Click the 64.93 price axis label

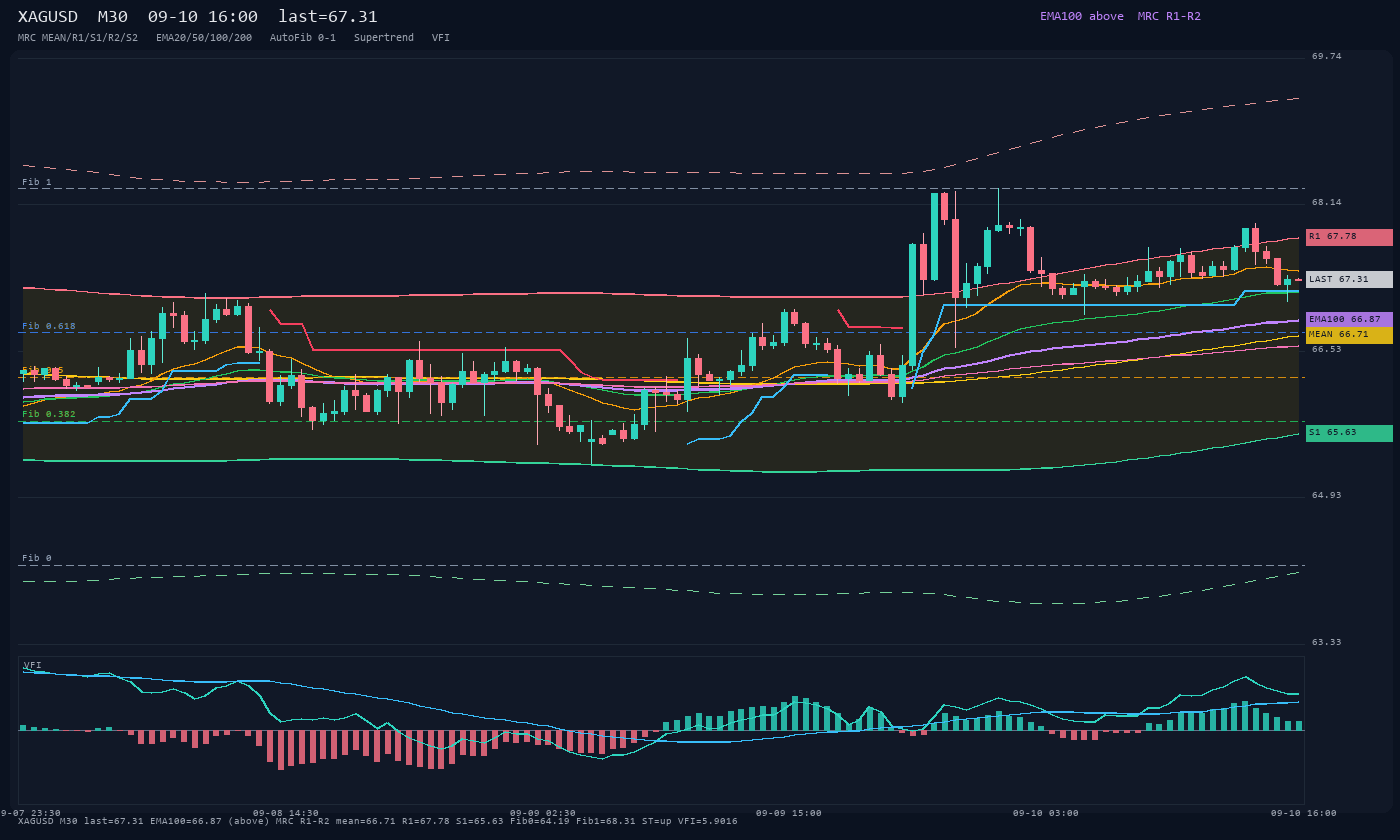[x=1327, y=496]
